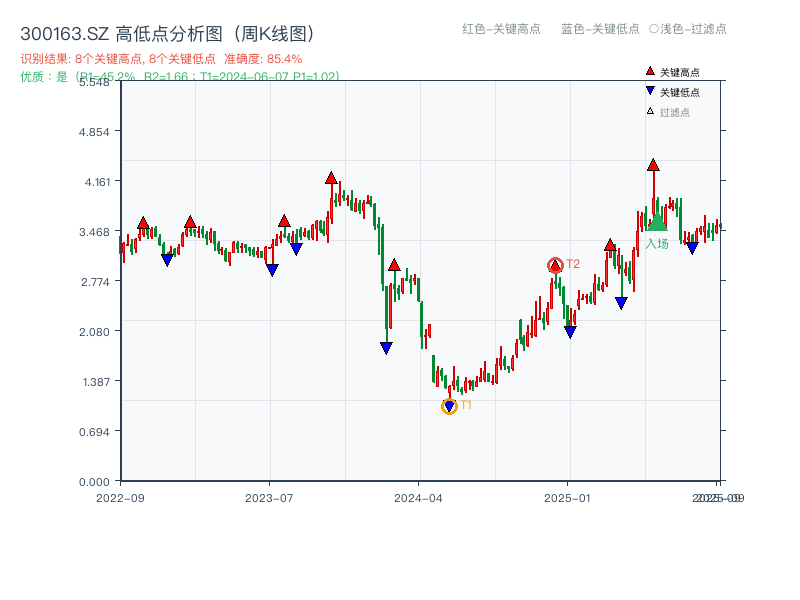Select the red-circled T2 marker
This screenshot has width=800, height=600.
click(555, 265)
